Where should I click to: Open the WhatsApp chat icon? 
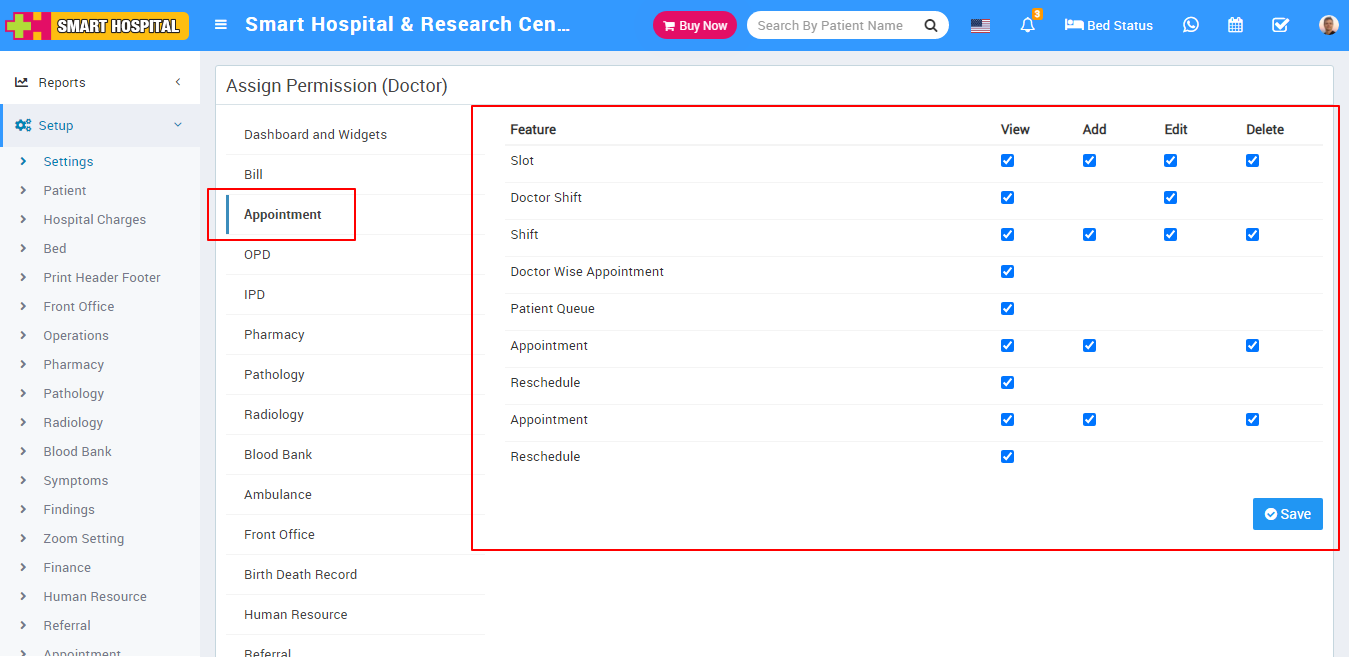(x=1190, y=25)
